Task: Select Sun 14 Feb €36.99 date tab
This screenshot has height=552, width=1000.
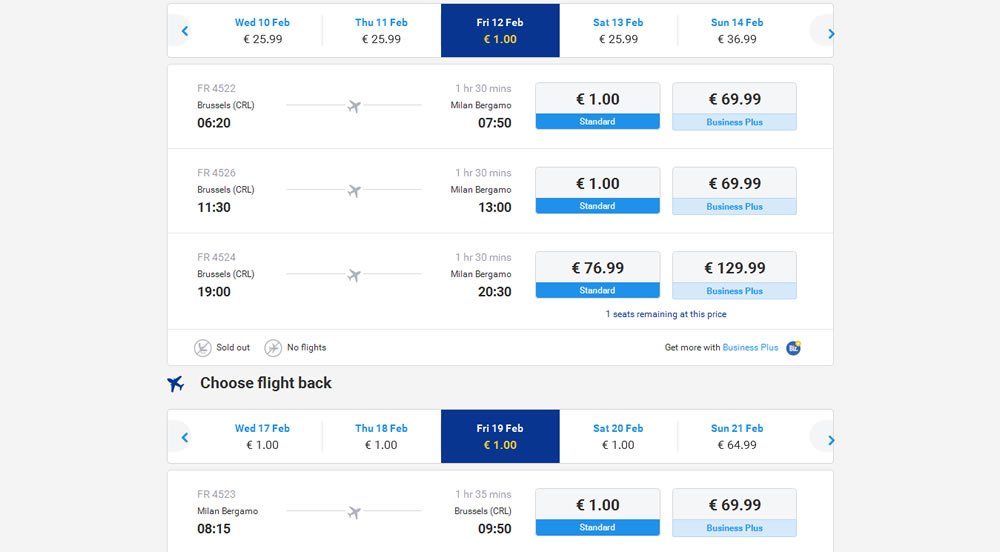Action: tap(737, 31)
